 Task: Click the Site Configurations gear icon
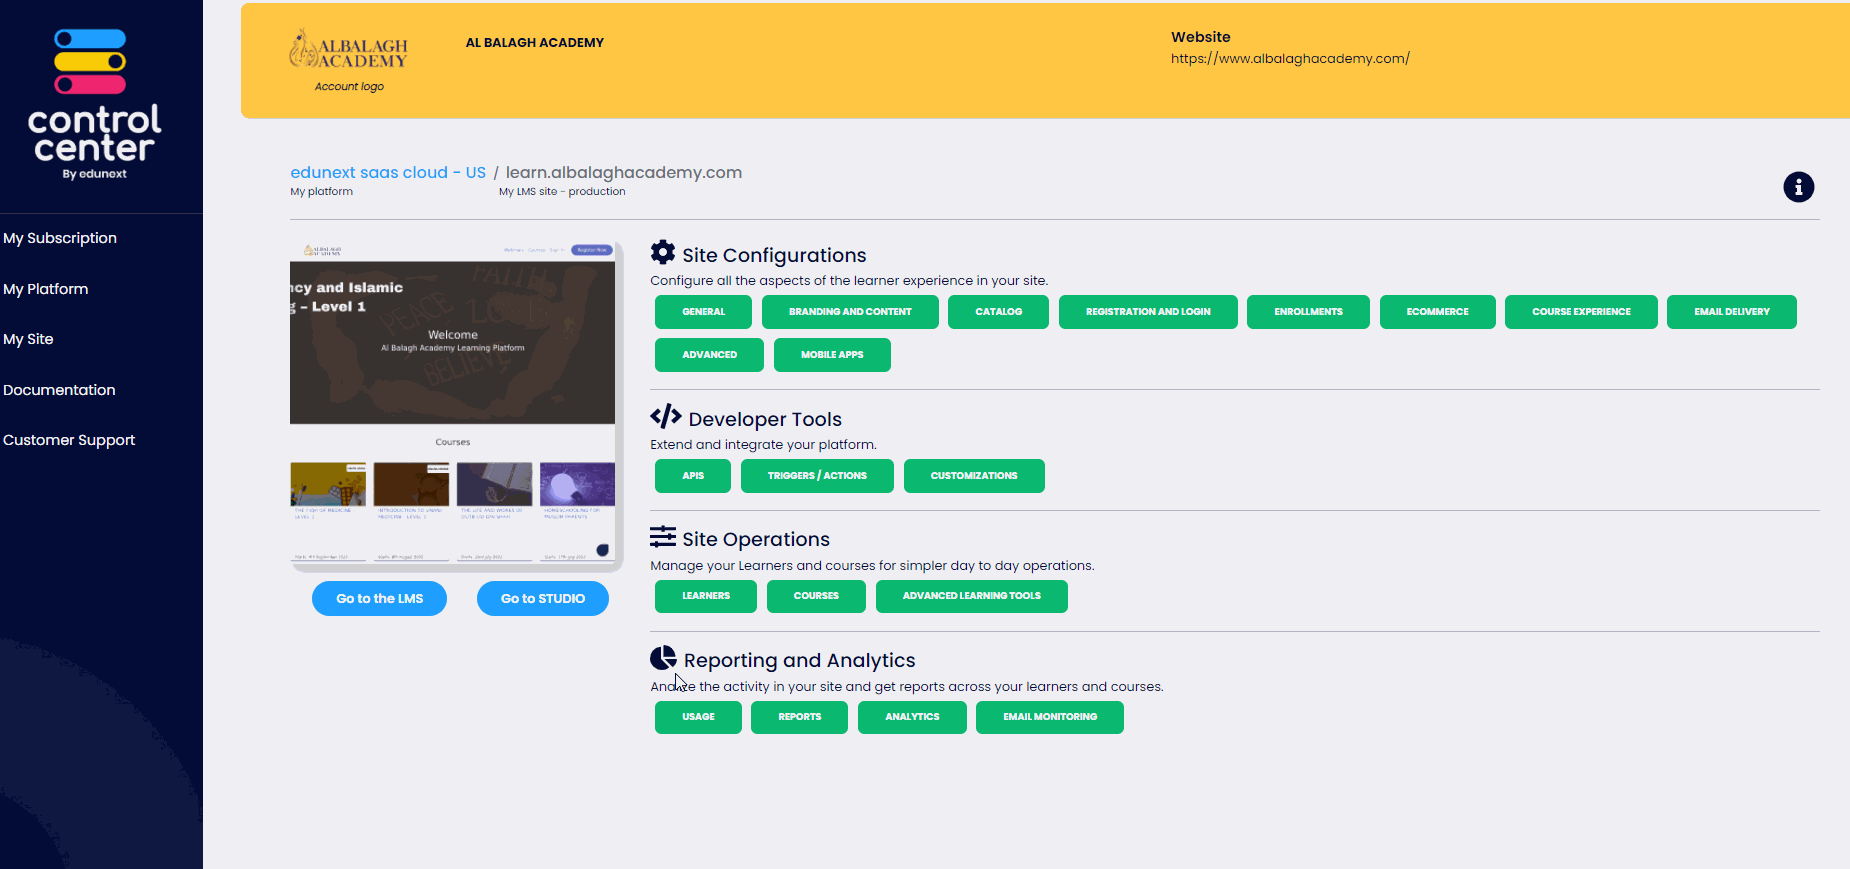point(663,252)
